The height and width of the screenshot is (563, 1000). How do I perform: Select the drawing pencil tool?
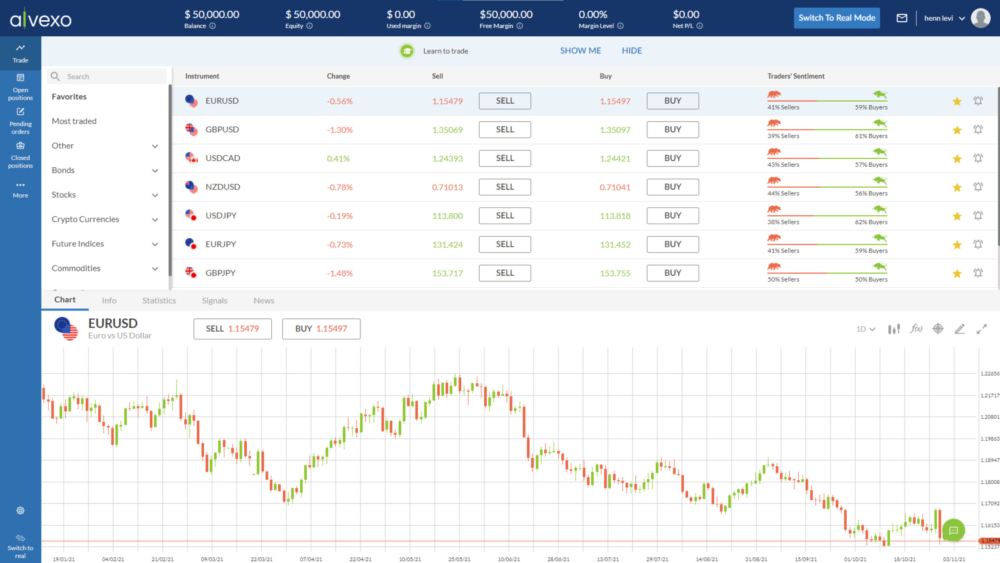click(x=960, y=329)
